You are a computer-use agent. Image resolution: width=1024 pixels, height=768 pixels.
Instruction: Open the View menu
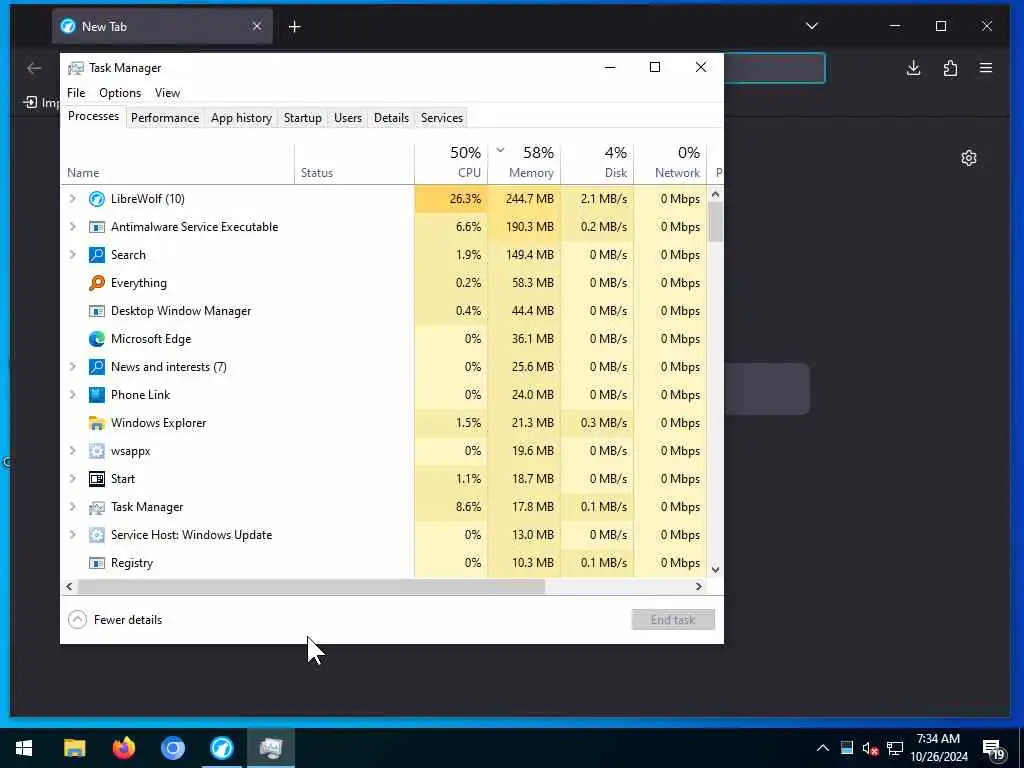[x=167, y=93]
